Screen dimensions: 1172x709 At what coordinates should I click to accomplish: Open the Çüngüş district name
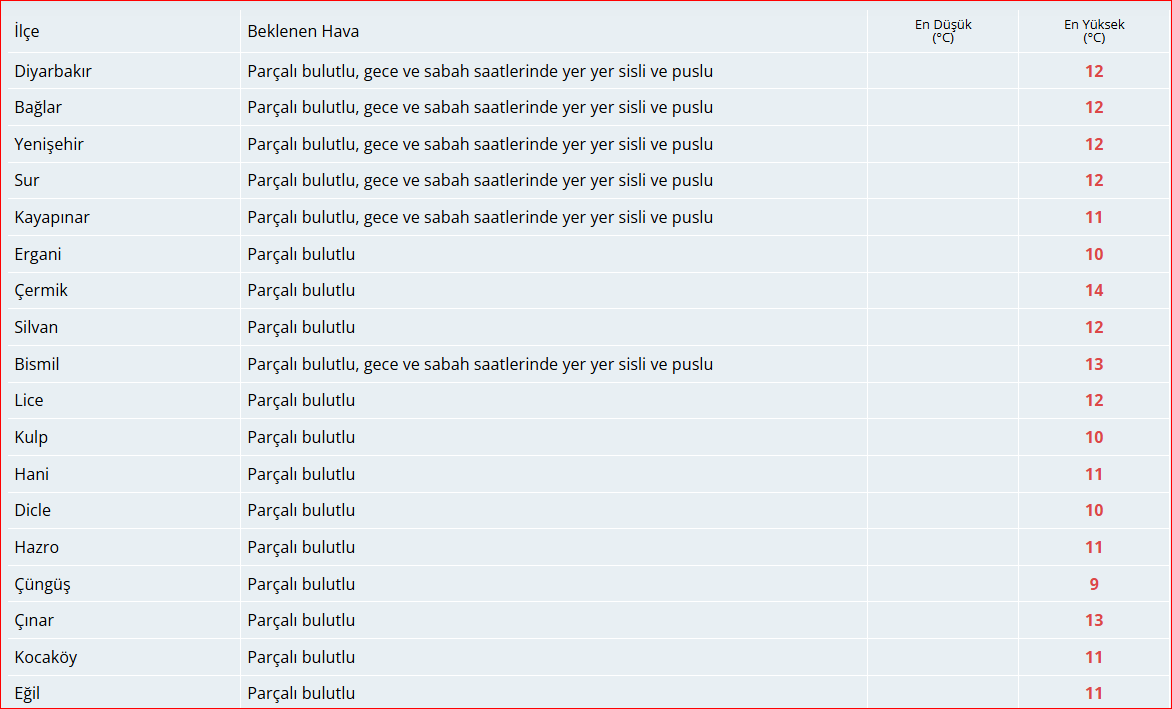click(x=42, y=584)
